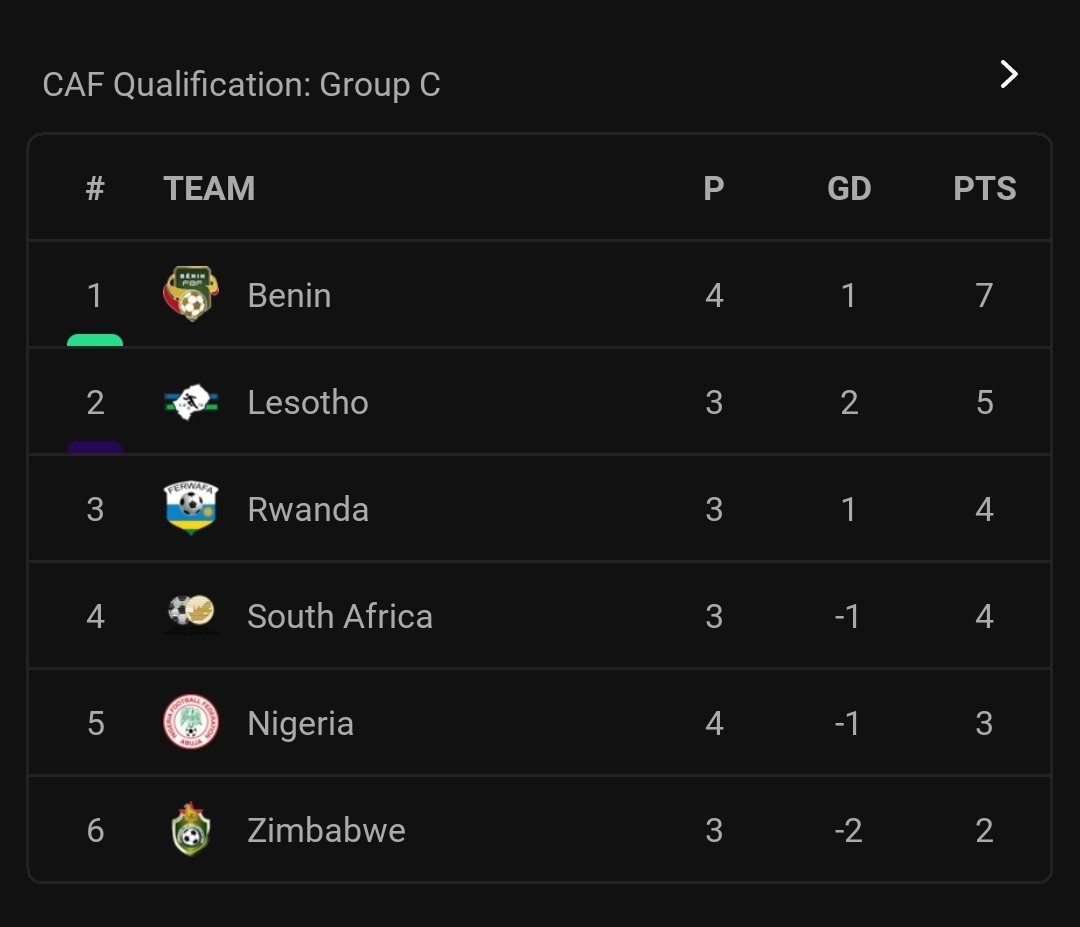Click the purple marker under position 2
Image resolution: width=1080 pixels, height=927 pixels.
95,447
